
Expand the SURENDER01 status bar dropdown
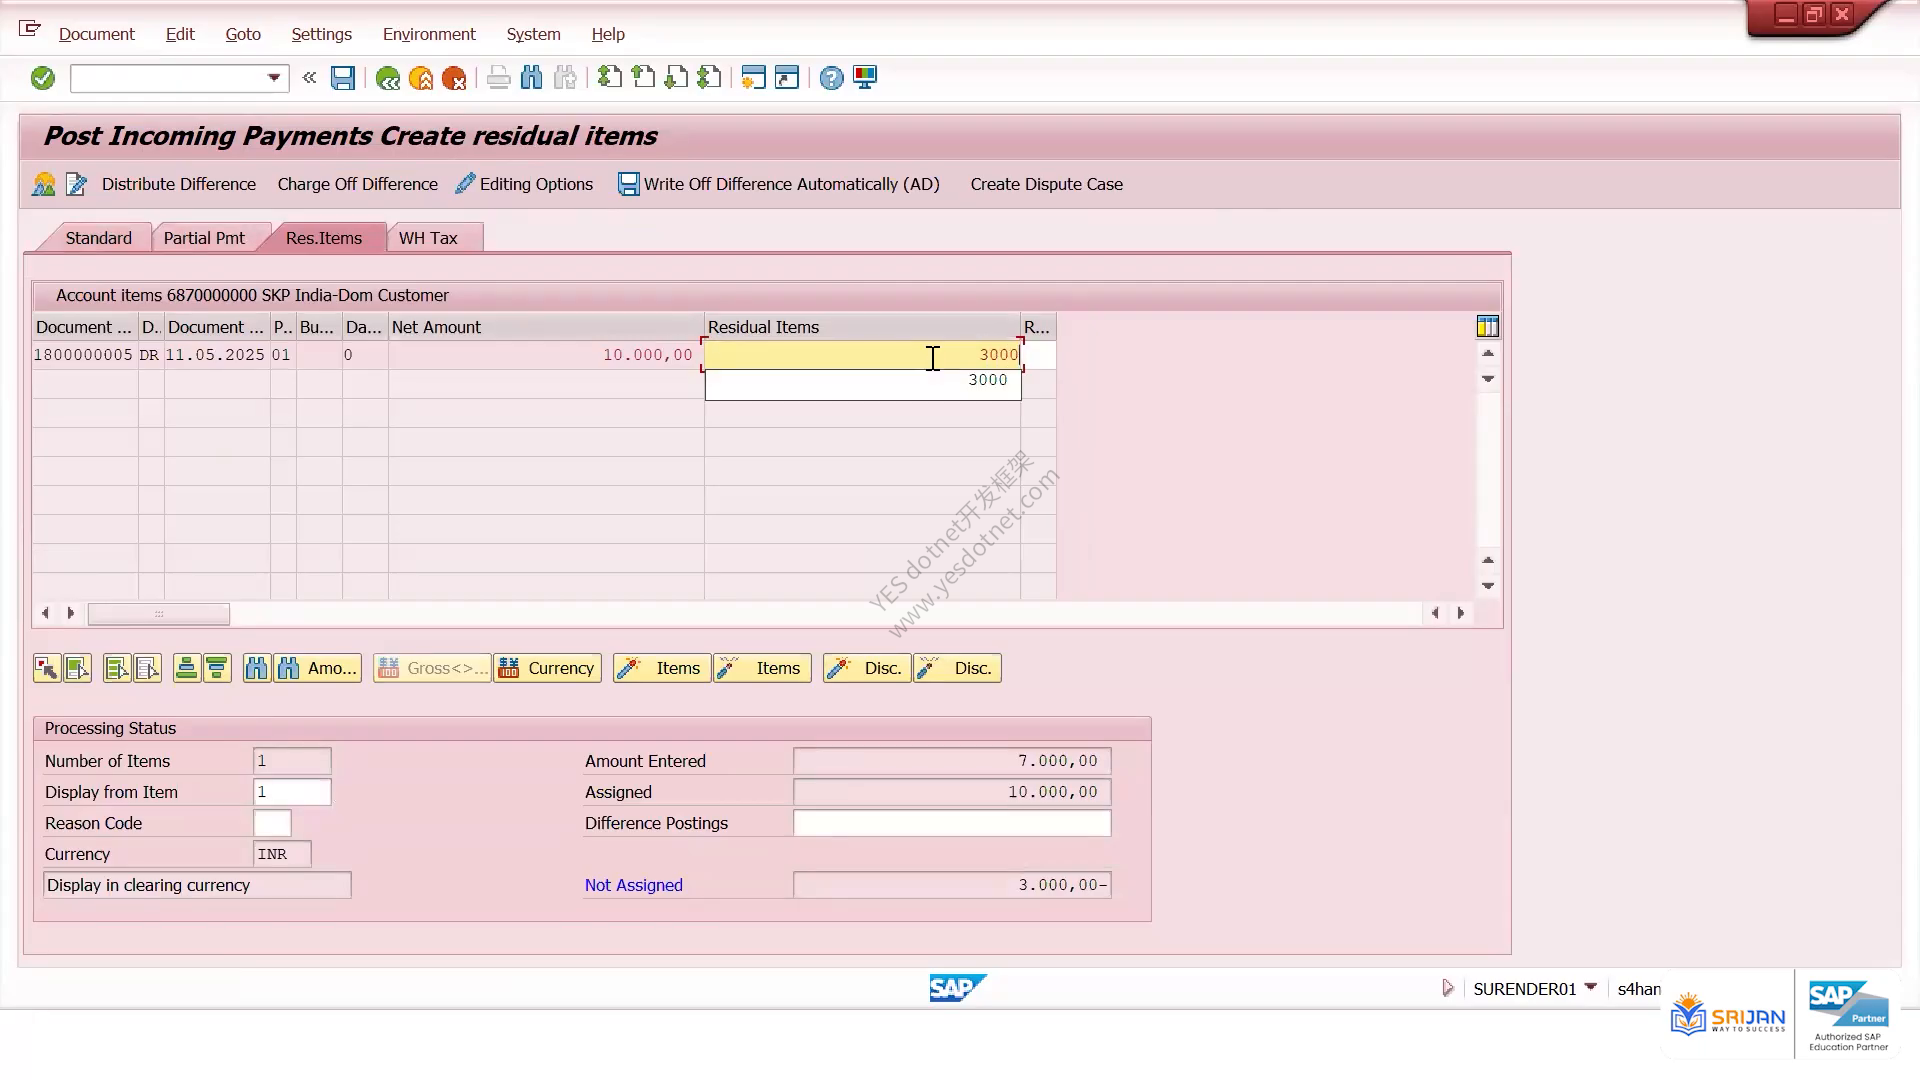coord(1591,987)
